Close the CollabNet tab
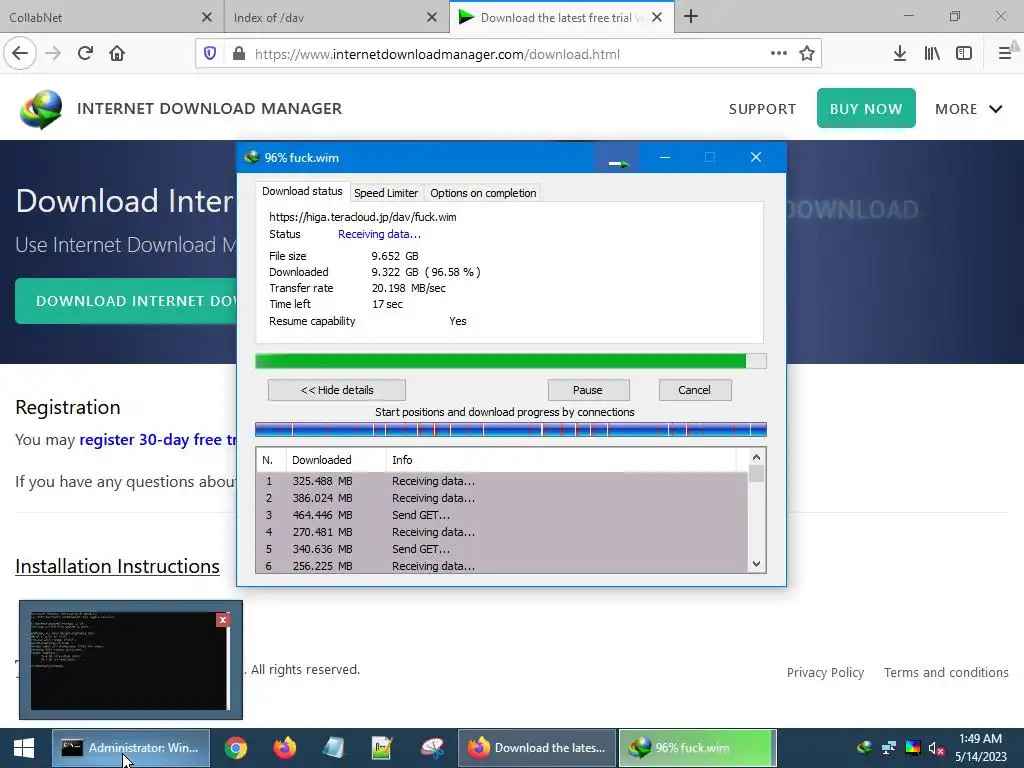1024x768 pixels. click(206, 18)
